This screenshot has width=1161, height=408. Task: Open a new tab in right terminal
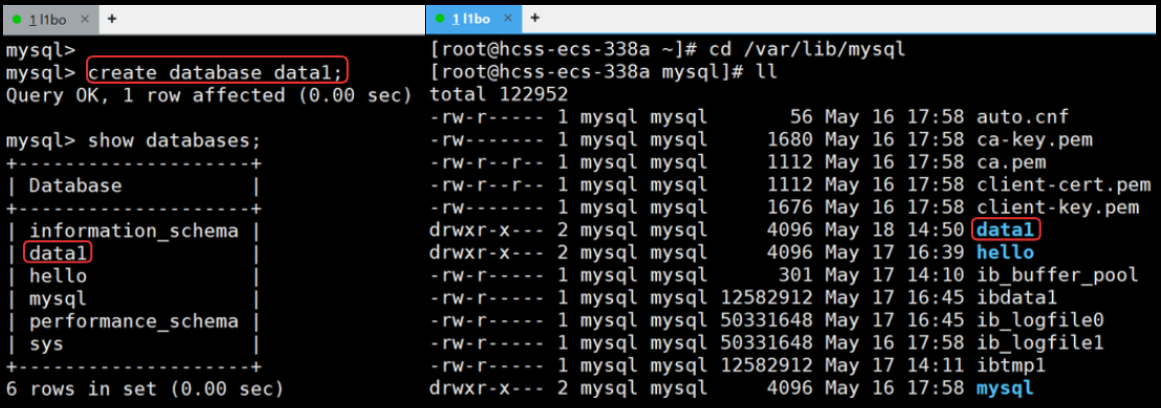coord(535,18)
